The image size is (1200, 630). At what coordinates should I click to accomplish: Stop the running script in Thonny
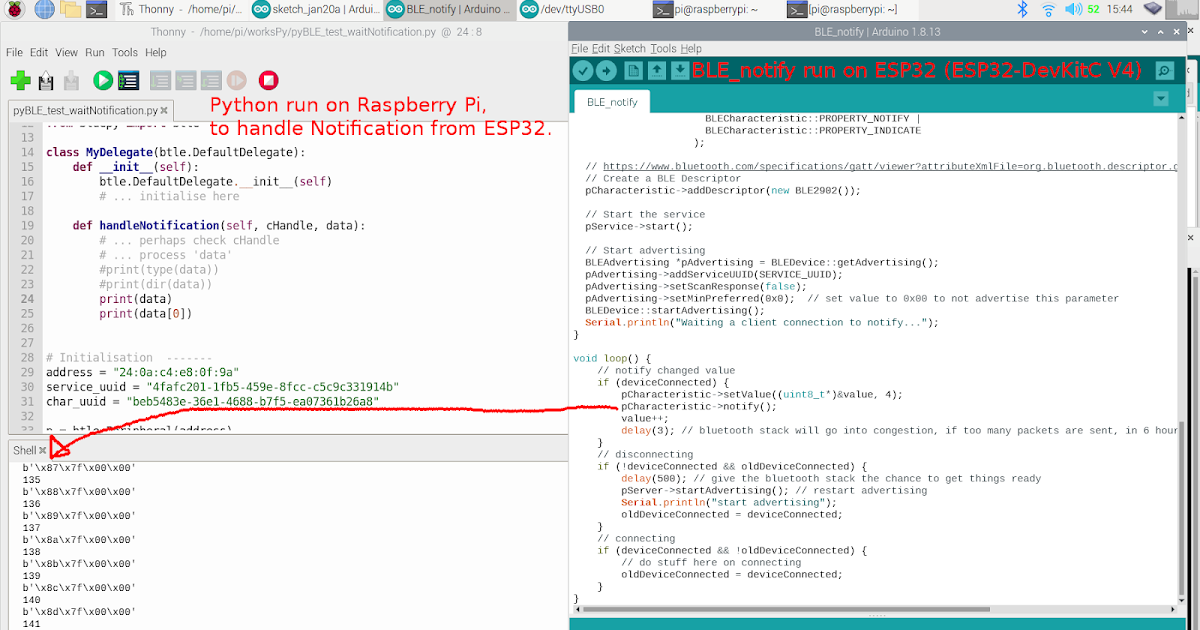268,80
